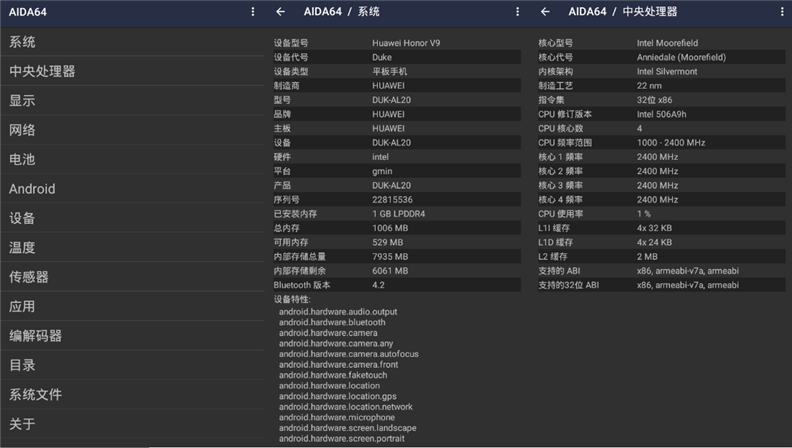Viewport: 792px width, 448px height.
Task: Open the 设备 category
Action: (132, 218)
